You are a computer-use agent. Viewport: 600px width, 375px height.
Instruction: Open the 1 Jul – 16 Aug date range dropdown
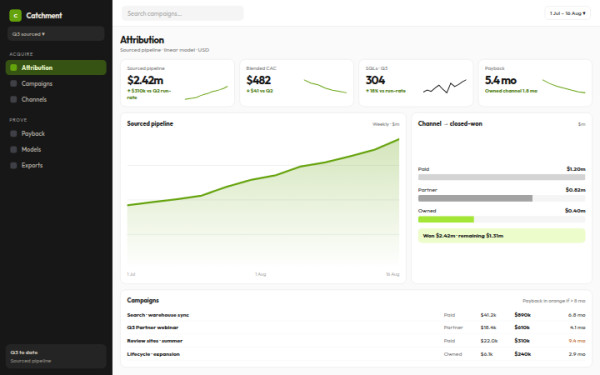tap(567, 13)
